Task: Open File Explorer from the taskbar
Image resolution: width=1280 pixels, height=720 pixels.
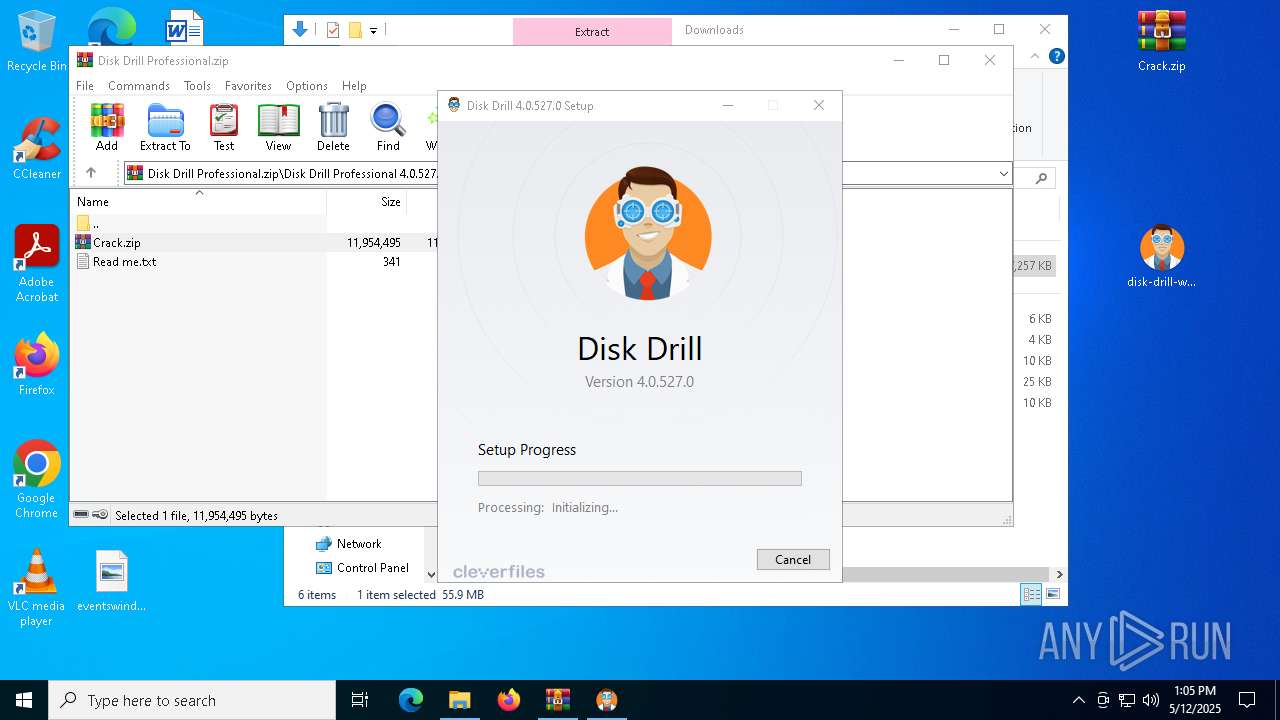Action: pos(459,700)
